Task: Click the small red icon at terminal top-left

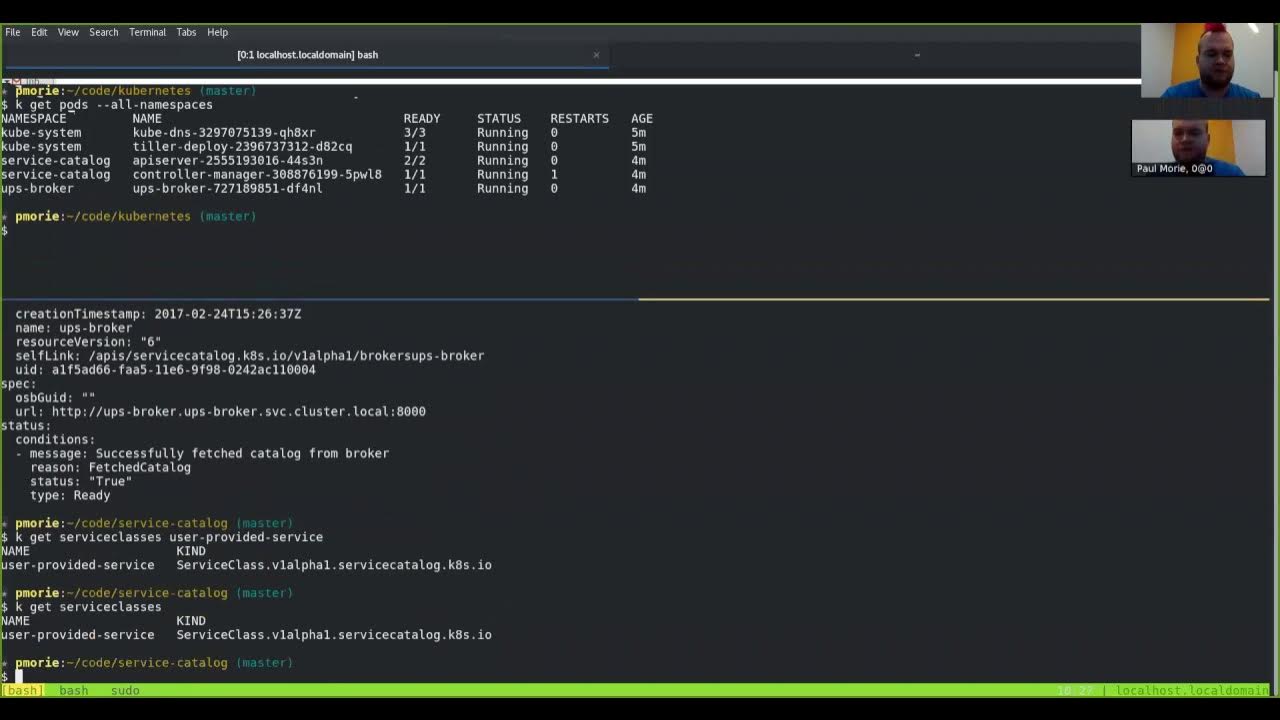Action: (x=14, y=80)
